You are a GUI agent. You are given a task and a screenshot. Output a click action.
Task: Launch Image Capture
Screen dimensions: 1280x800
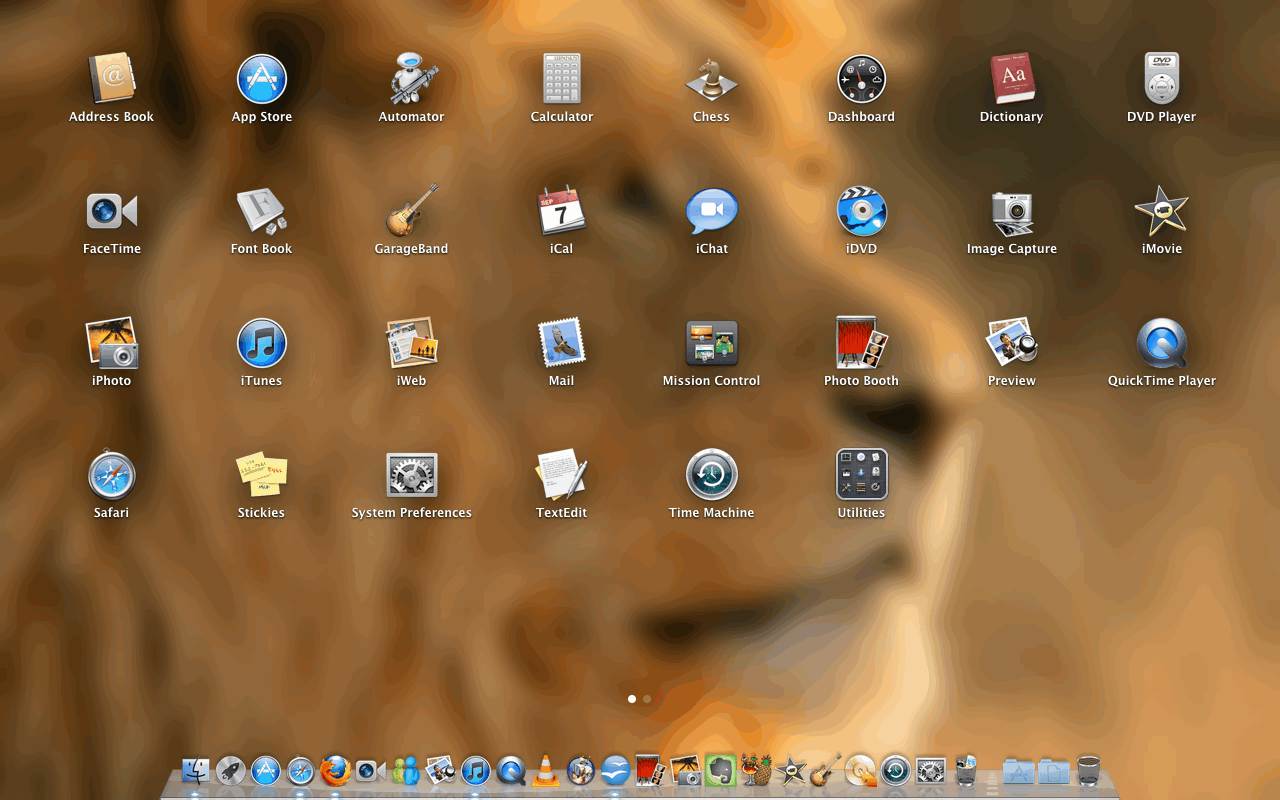[1011, 211]
